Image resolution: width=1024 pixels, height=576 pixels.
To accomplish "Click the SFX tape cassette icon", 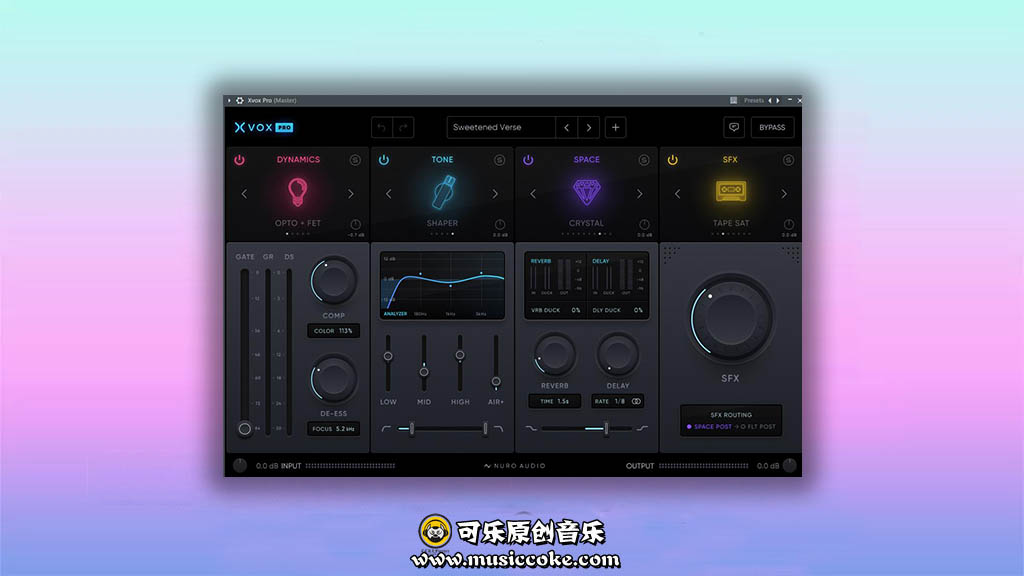I will click(731, 190).
